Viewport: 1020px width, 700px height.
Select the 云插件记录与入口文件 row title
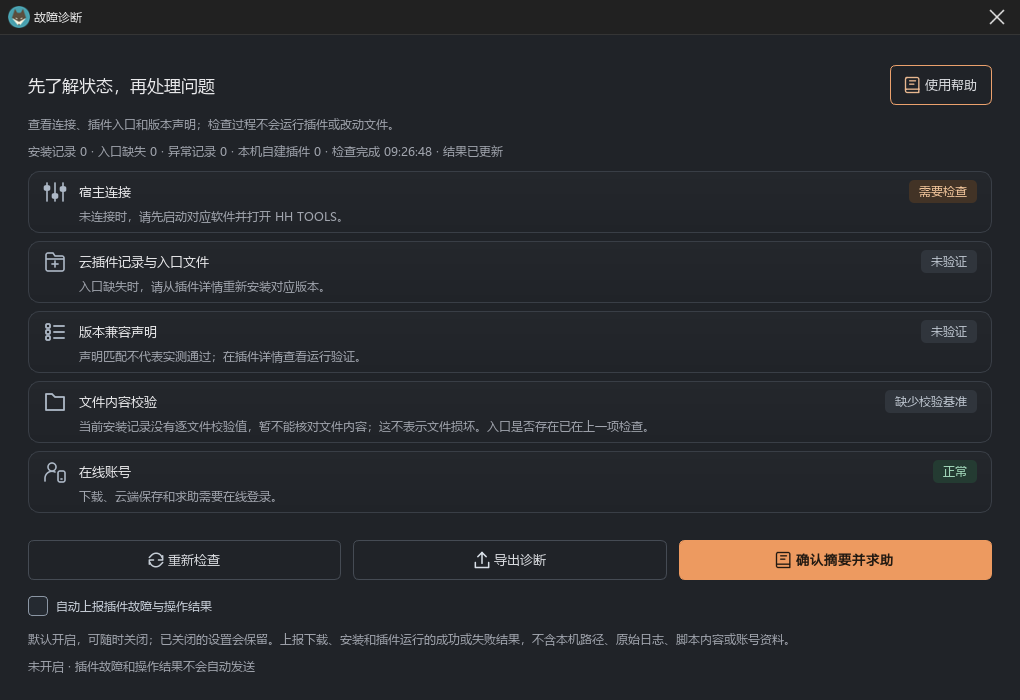(144, 262)
